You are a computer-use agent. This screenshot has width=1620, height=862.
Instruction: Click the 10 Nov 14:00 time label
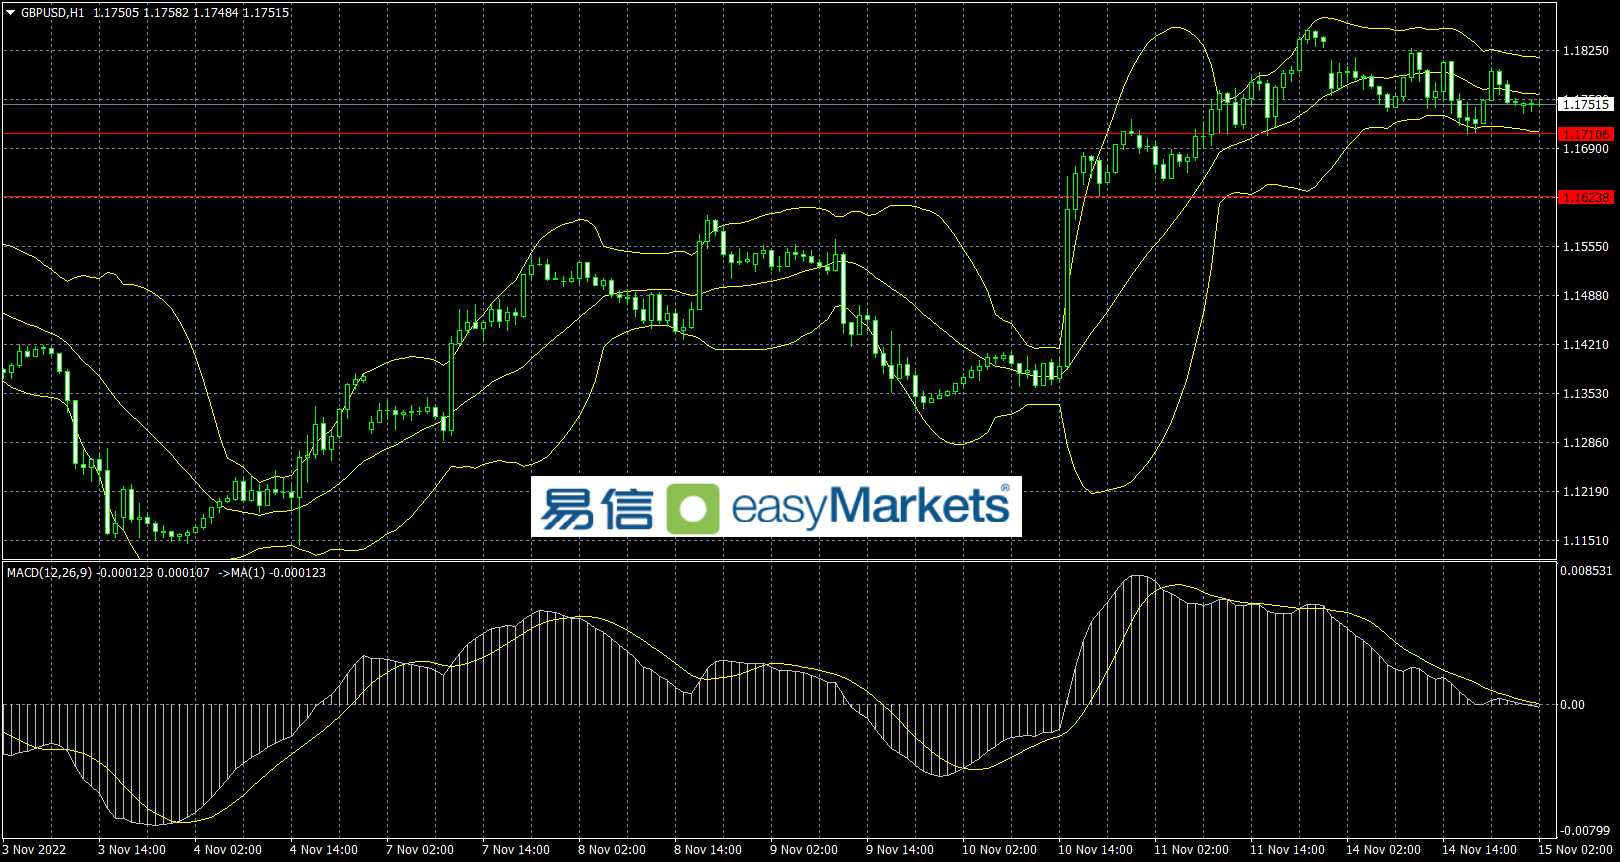point(1096,850)
